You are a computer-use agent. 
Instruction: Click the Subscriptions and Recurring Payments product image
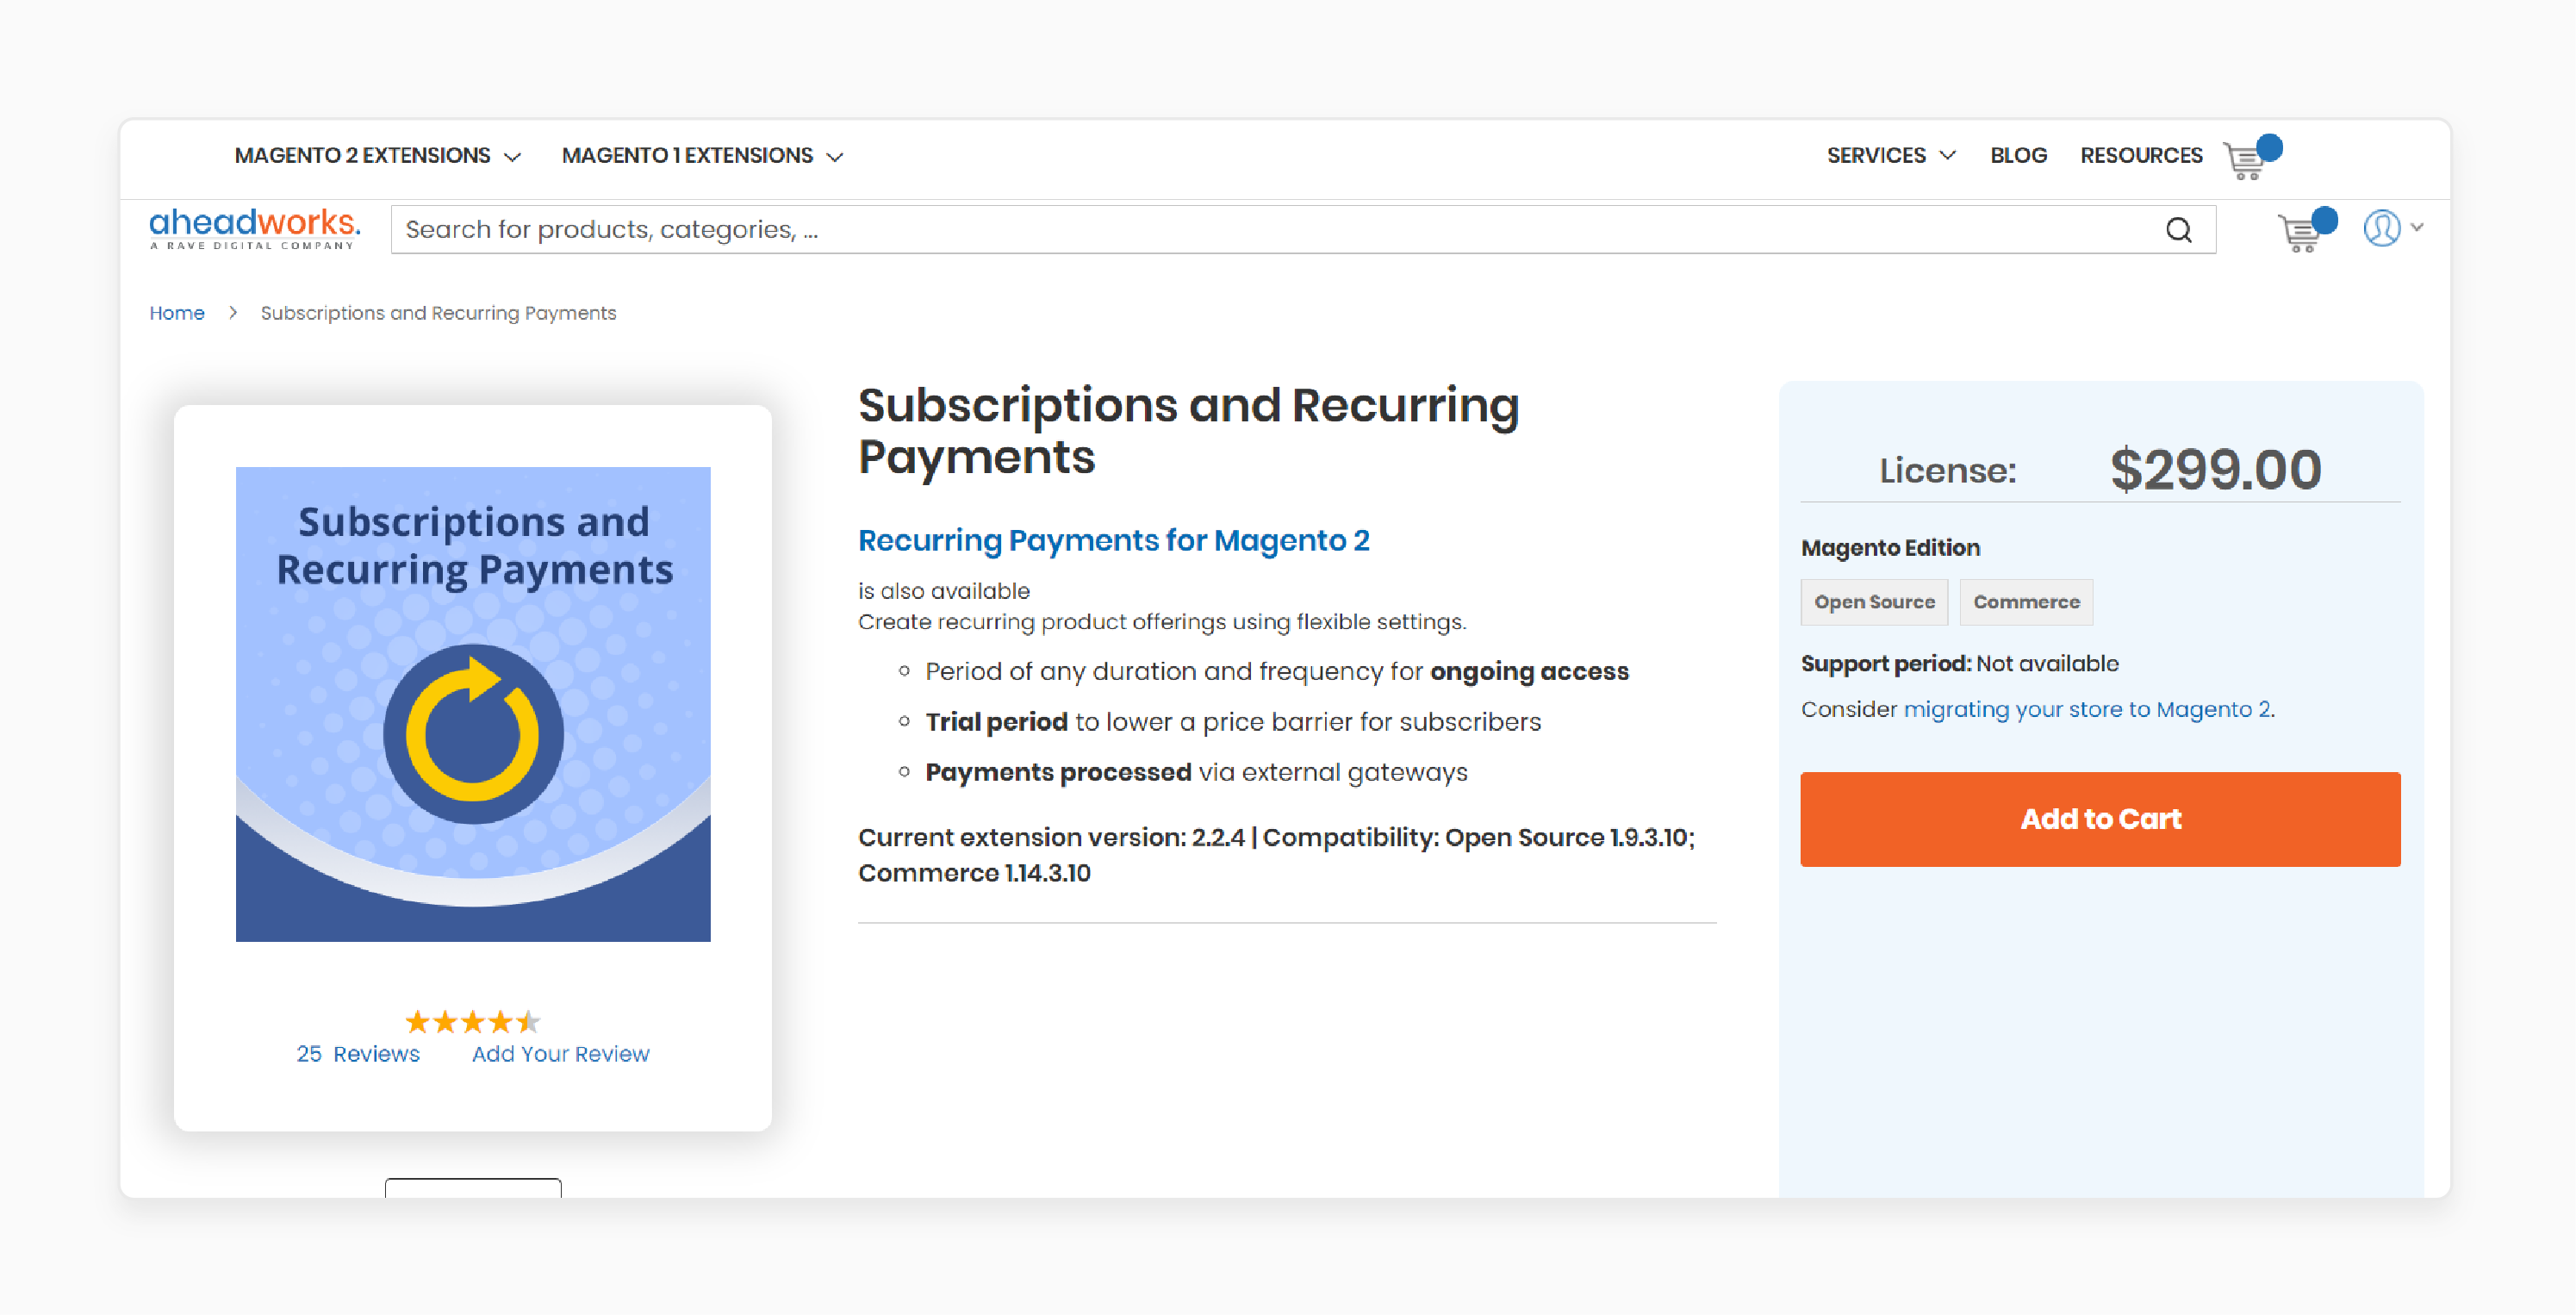tap(473, 704)
